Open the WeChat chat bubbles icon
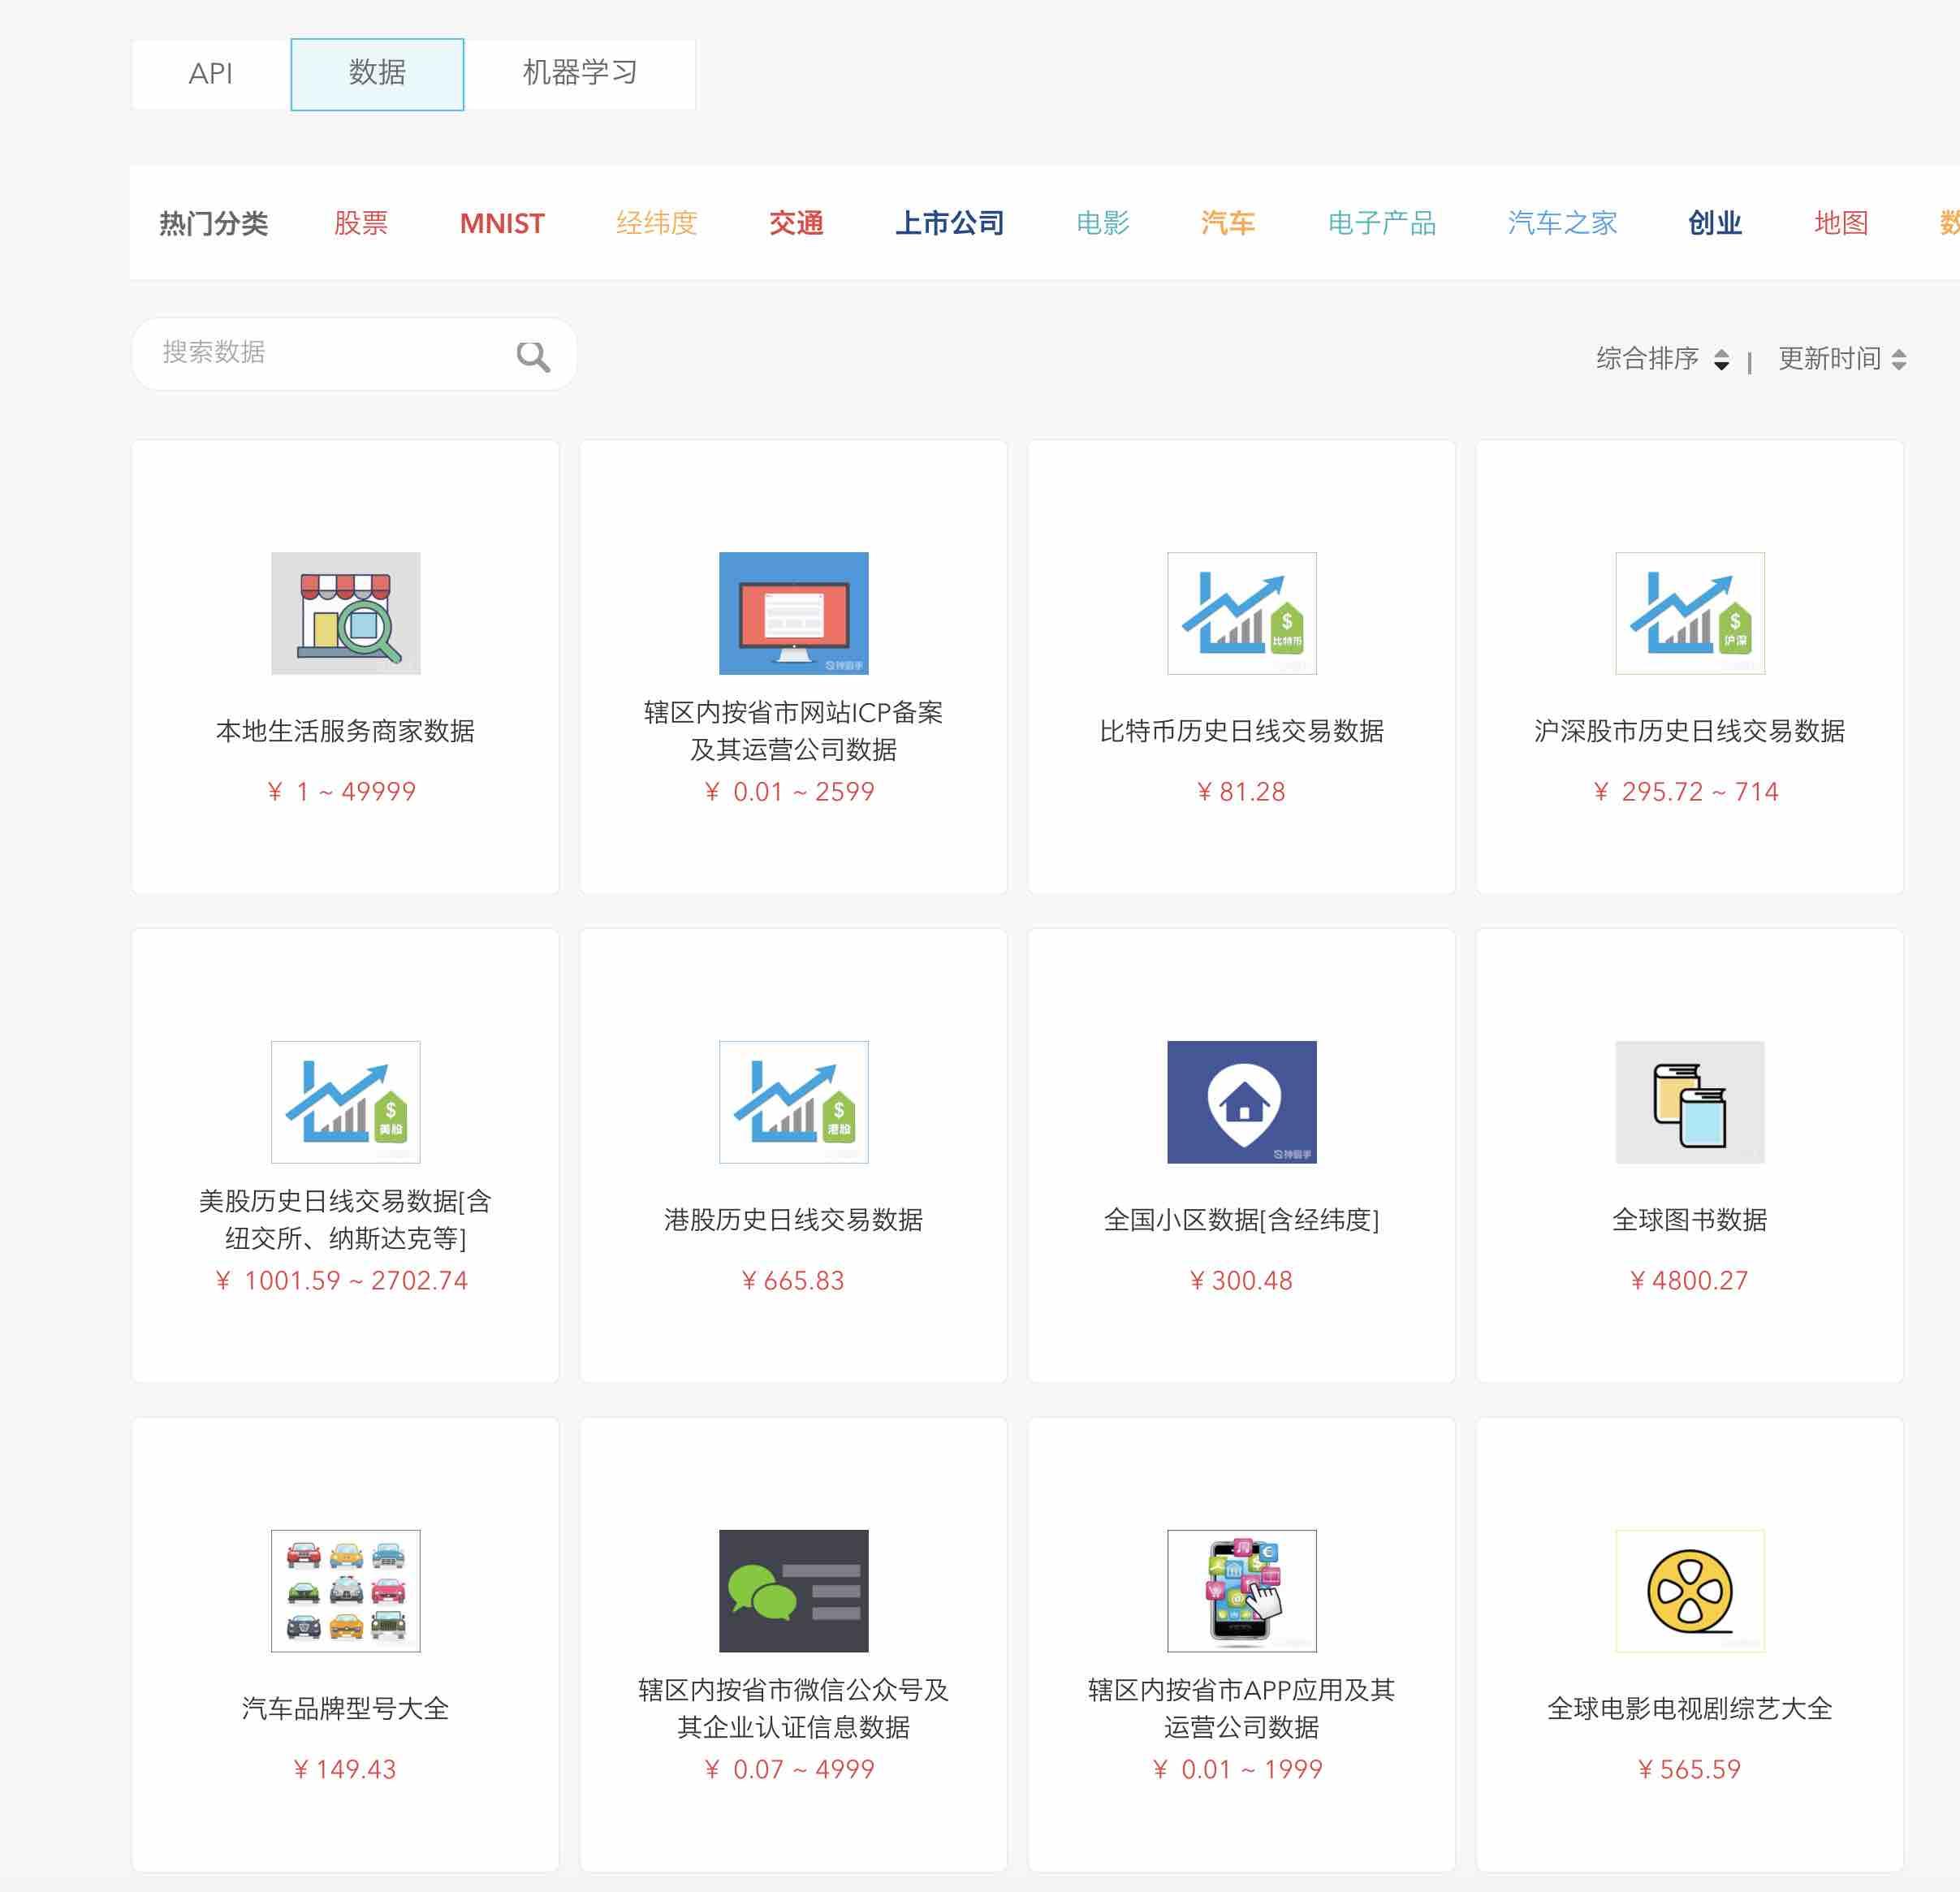 pos(793,1590)
